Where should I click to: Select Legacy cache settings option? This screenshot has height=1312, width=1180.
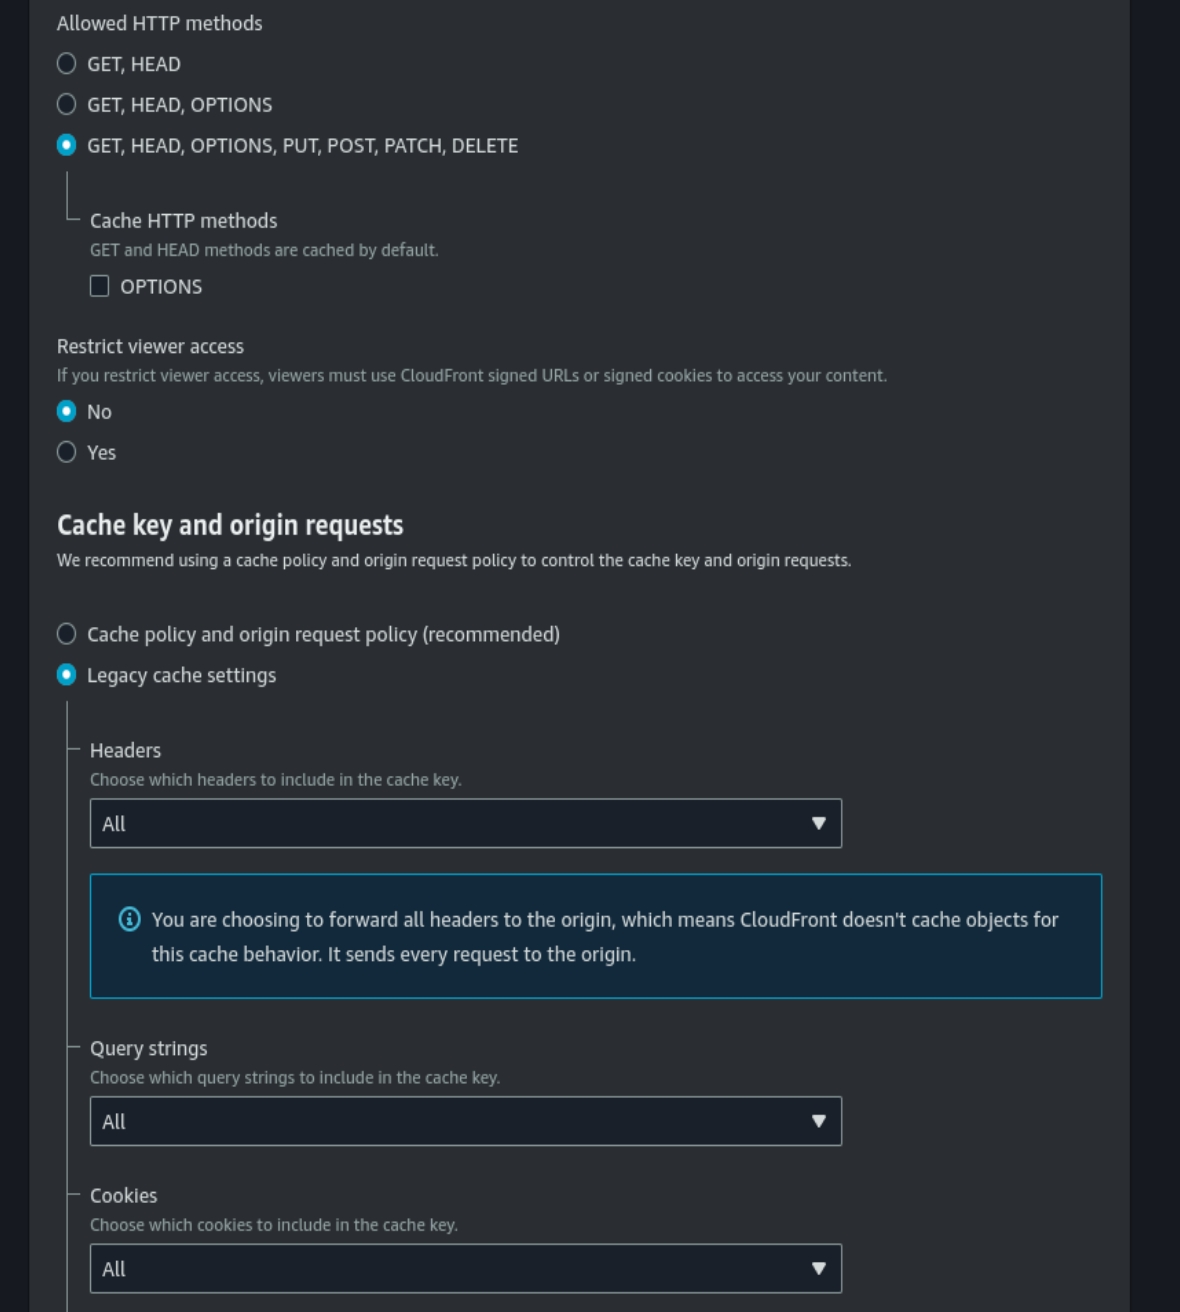click(67, 675)
